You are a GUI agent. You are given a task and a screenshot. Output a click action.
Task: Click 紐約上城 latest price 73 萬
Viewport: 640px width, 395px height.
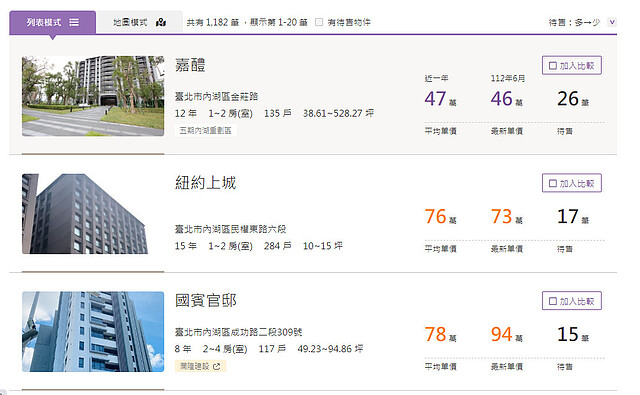point(507,217)
